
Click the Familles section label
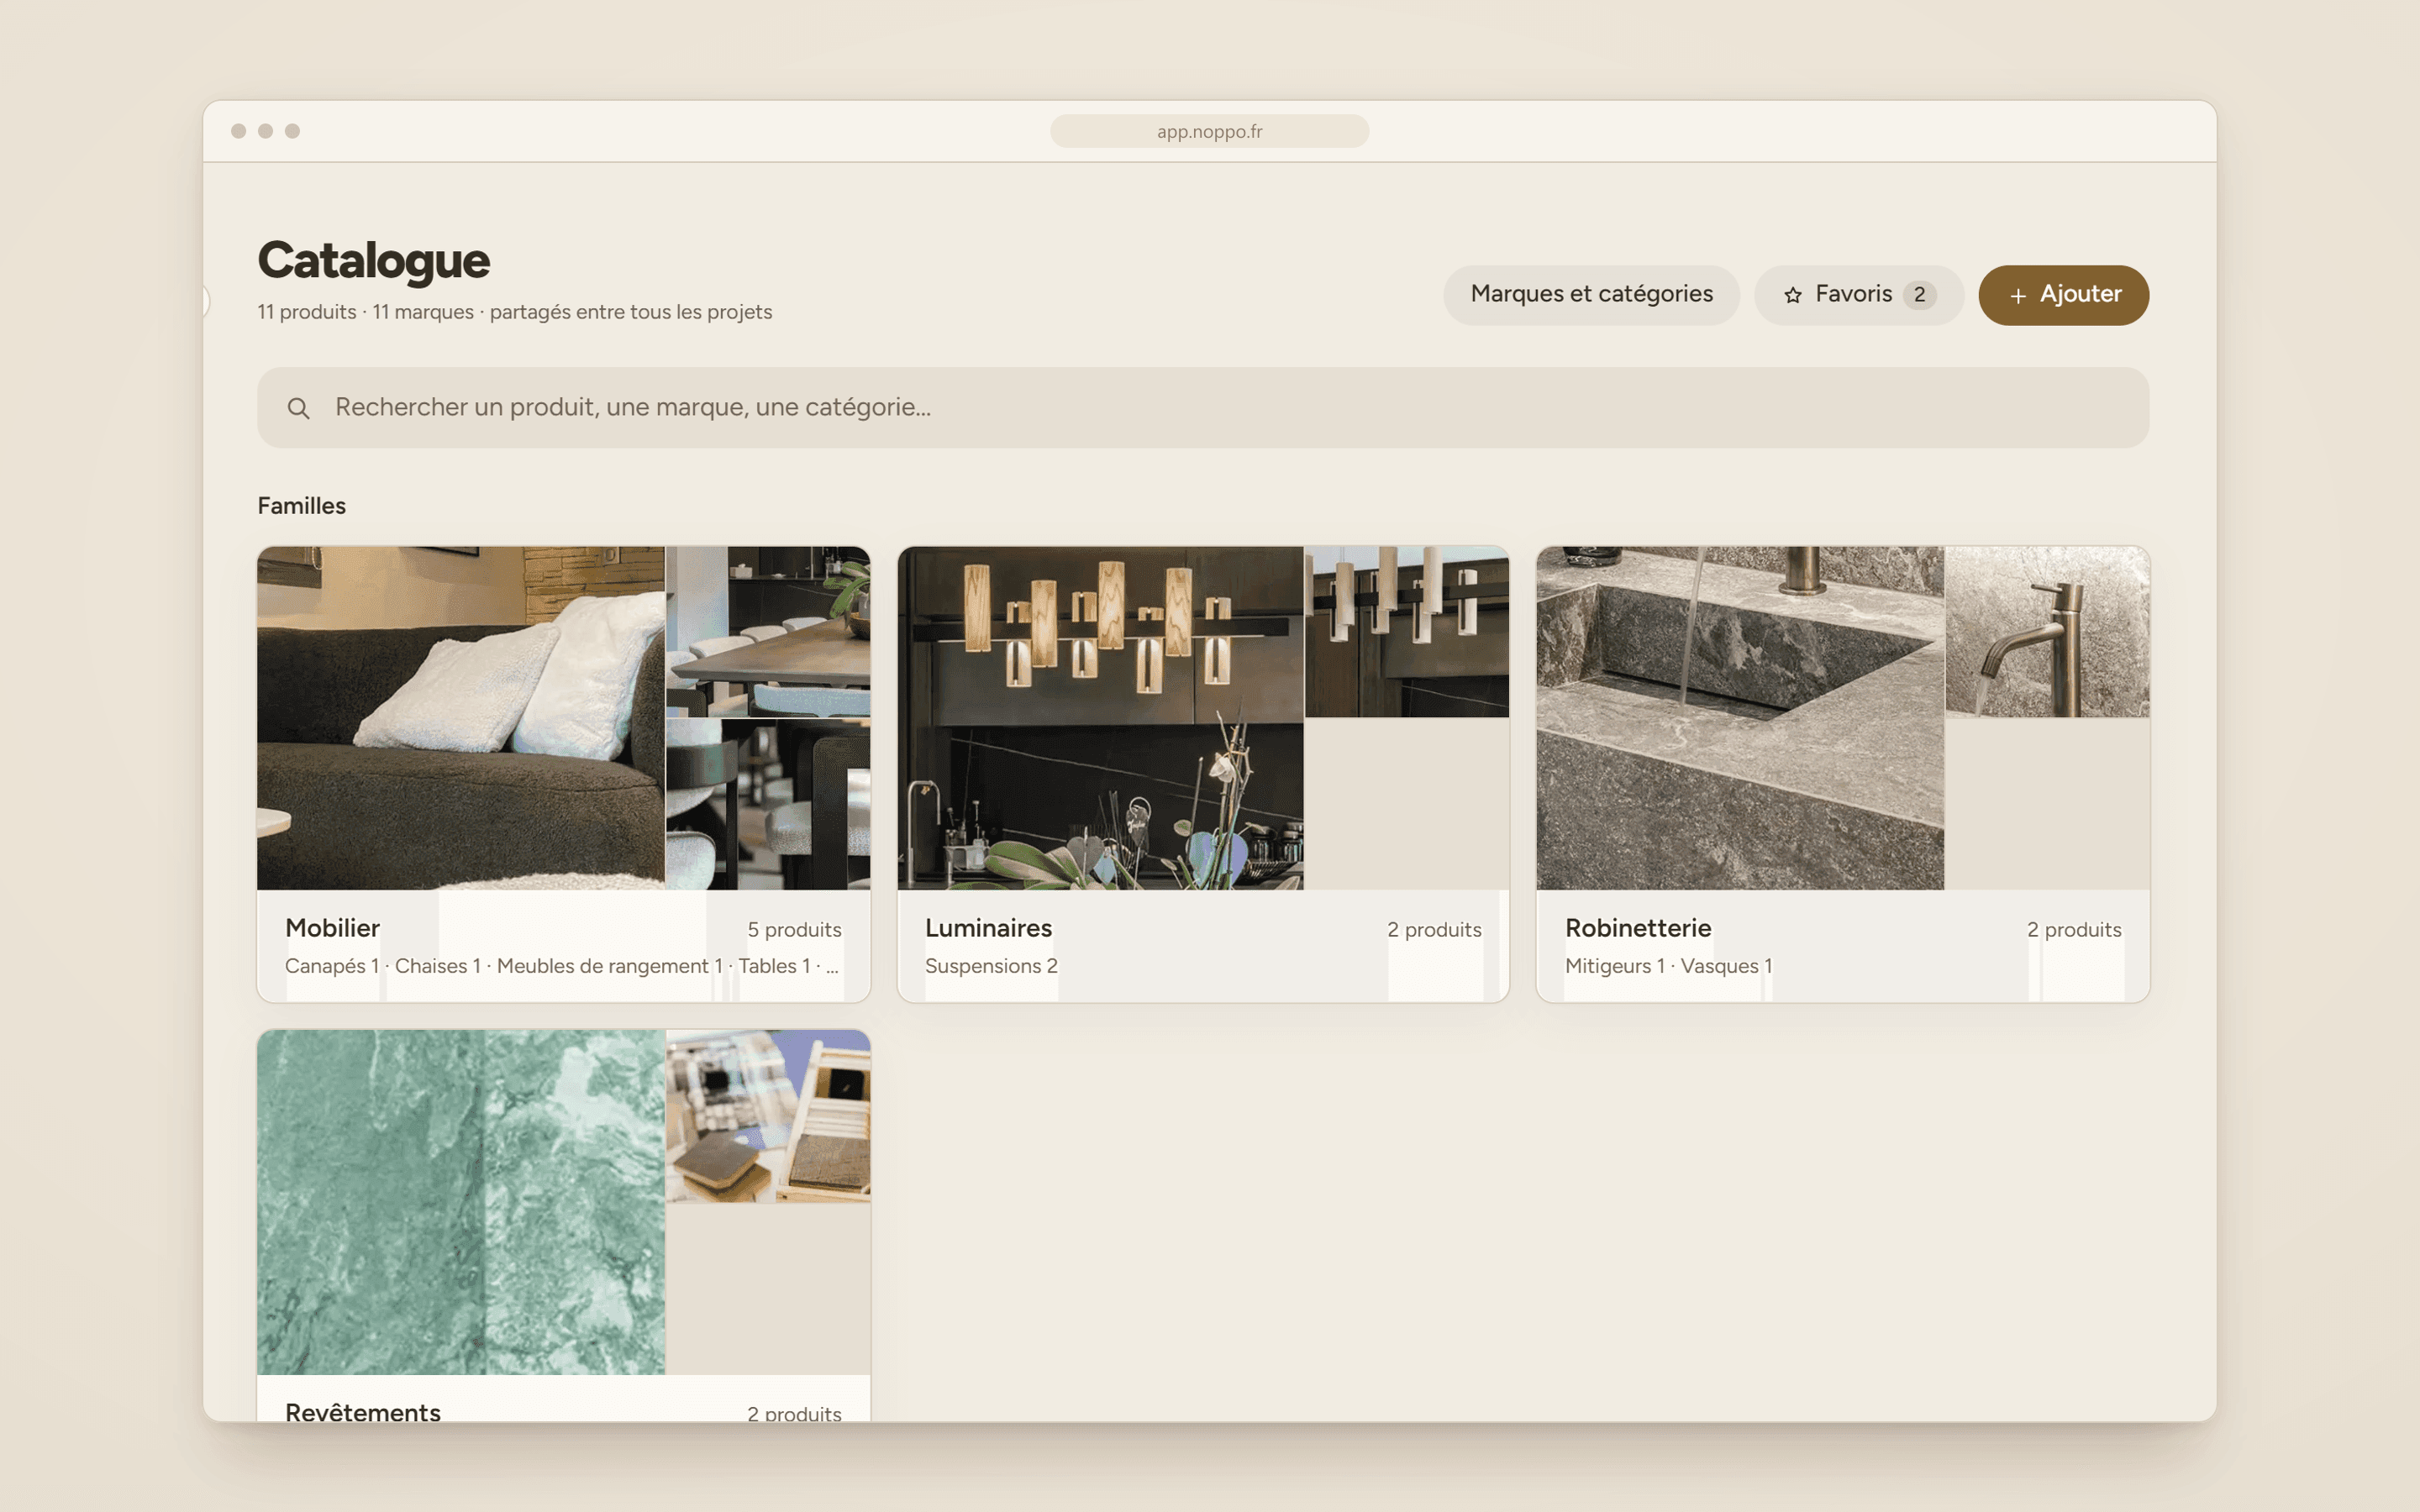coord(301,506)
